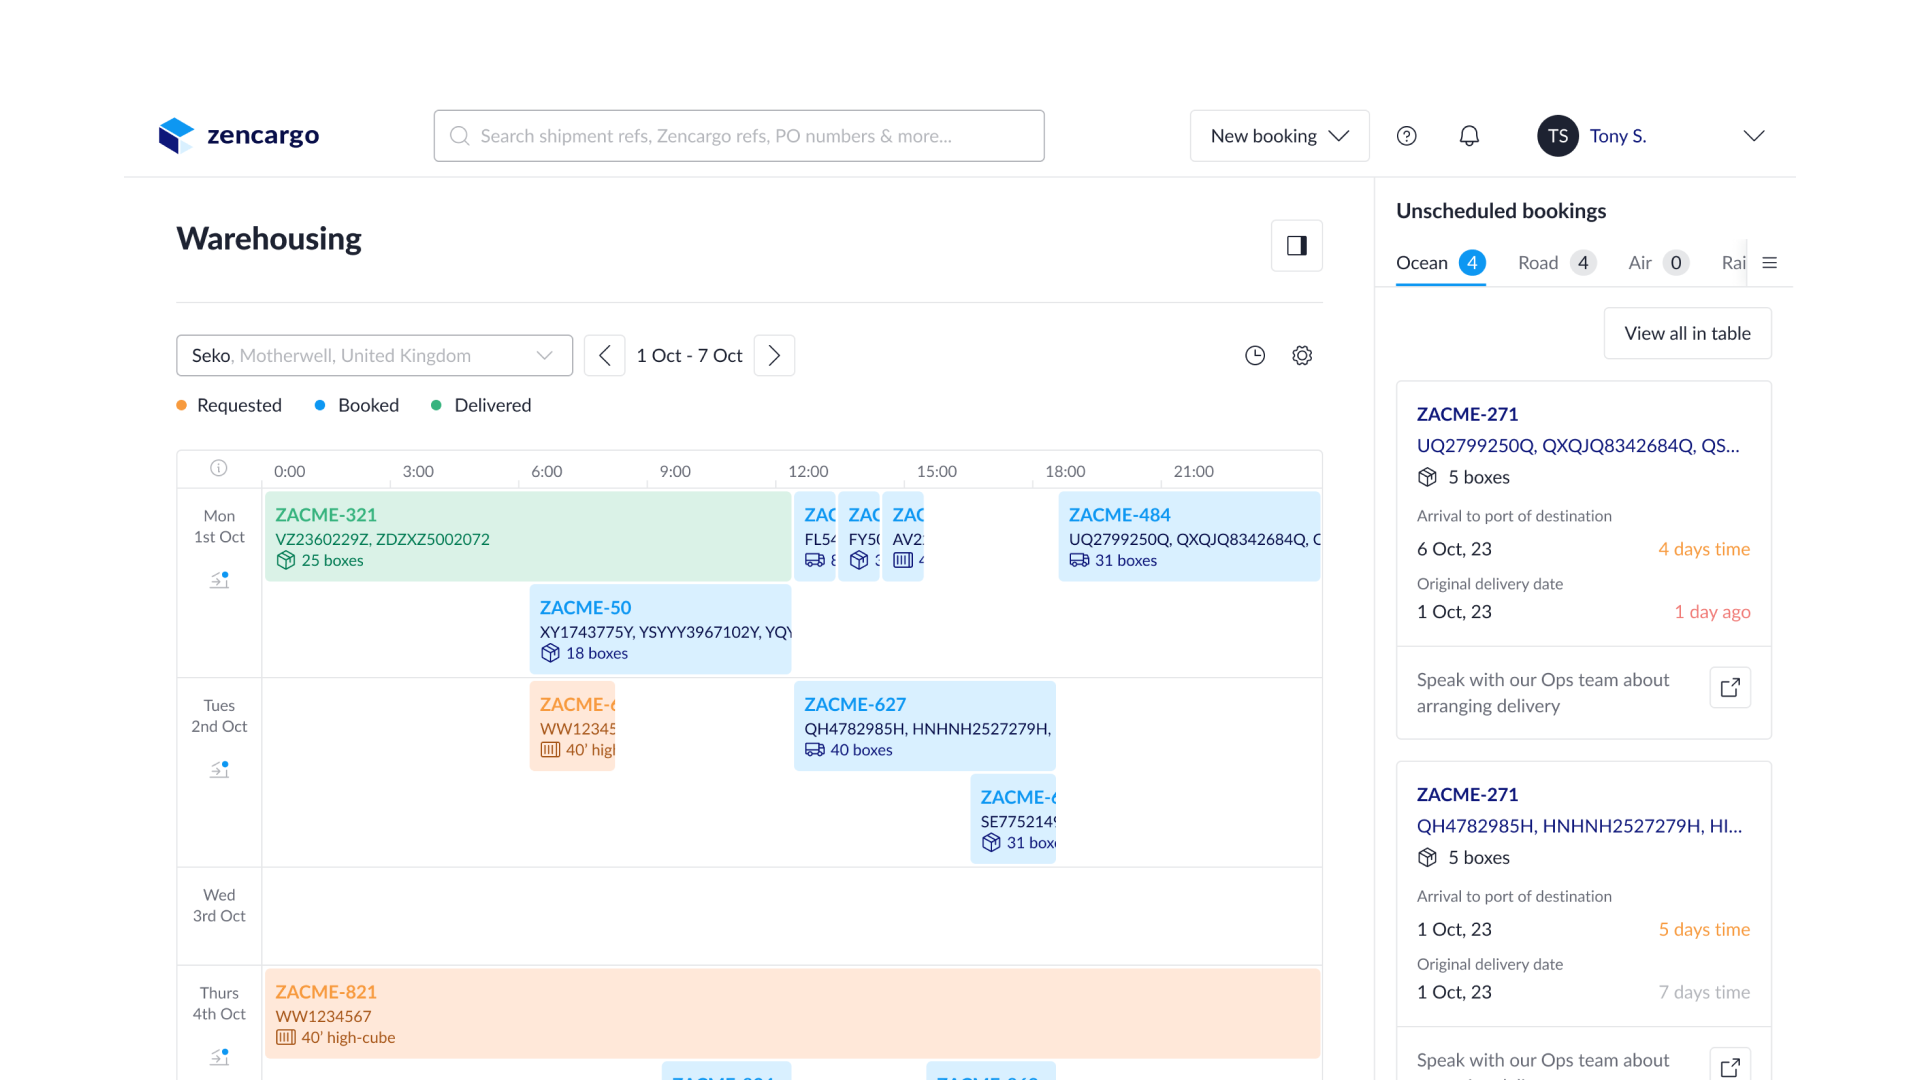Switch to the Ocean tab

point(1440,263)
